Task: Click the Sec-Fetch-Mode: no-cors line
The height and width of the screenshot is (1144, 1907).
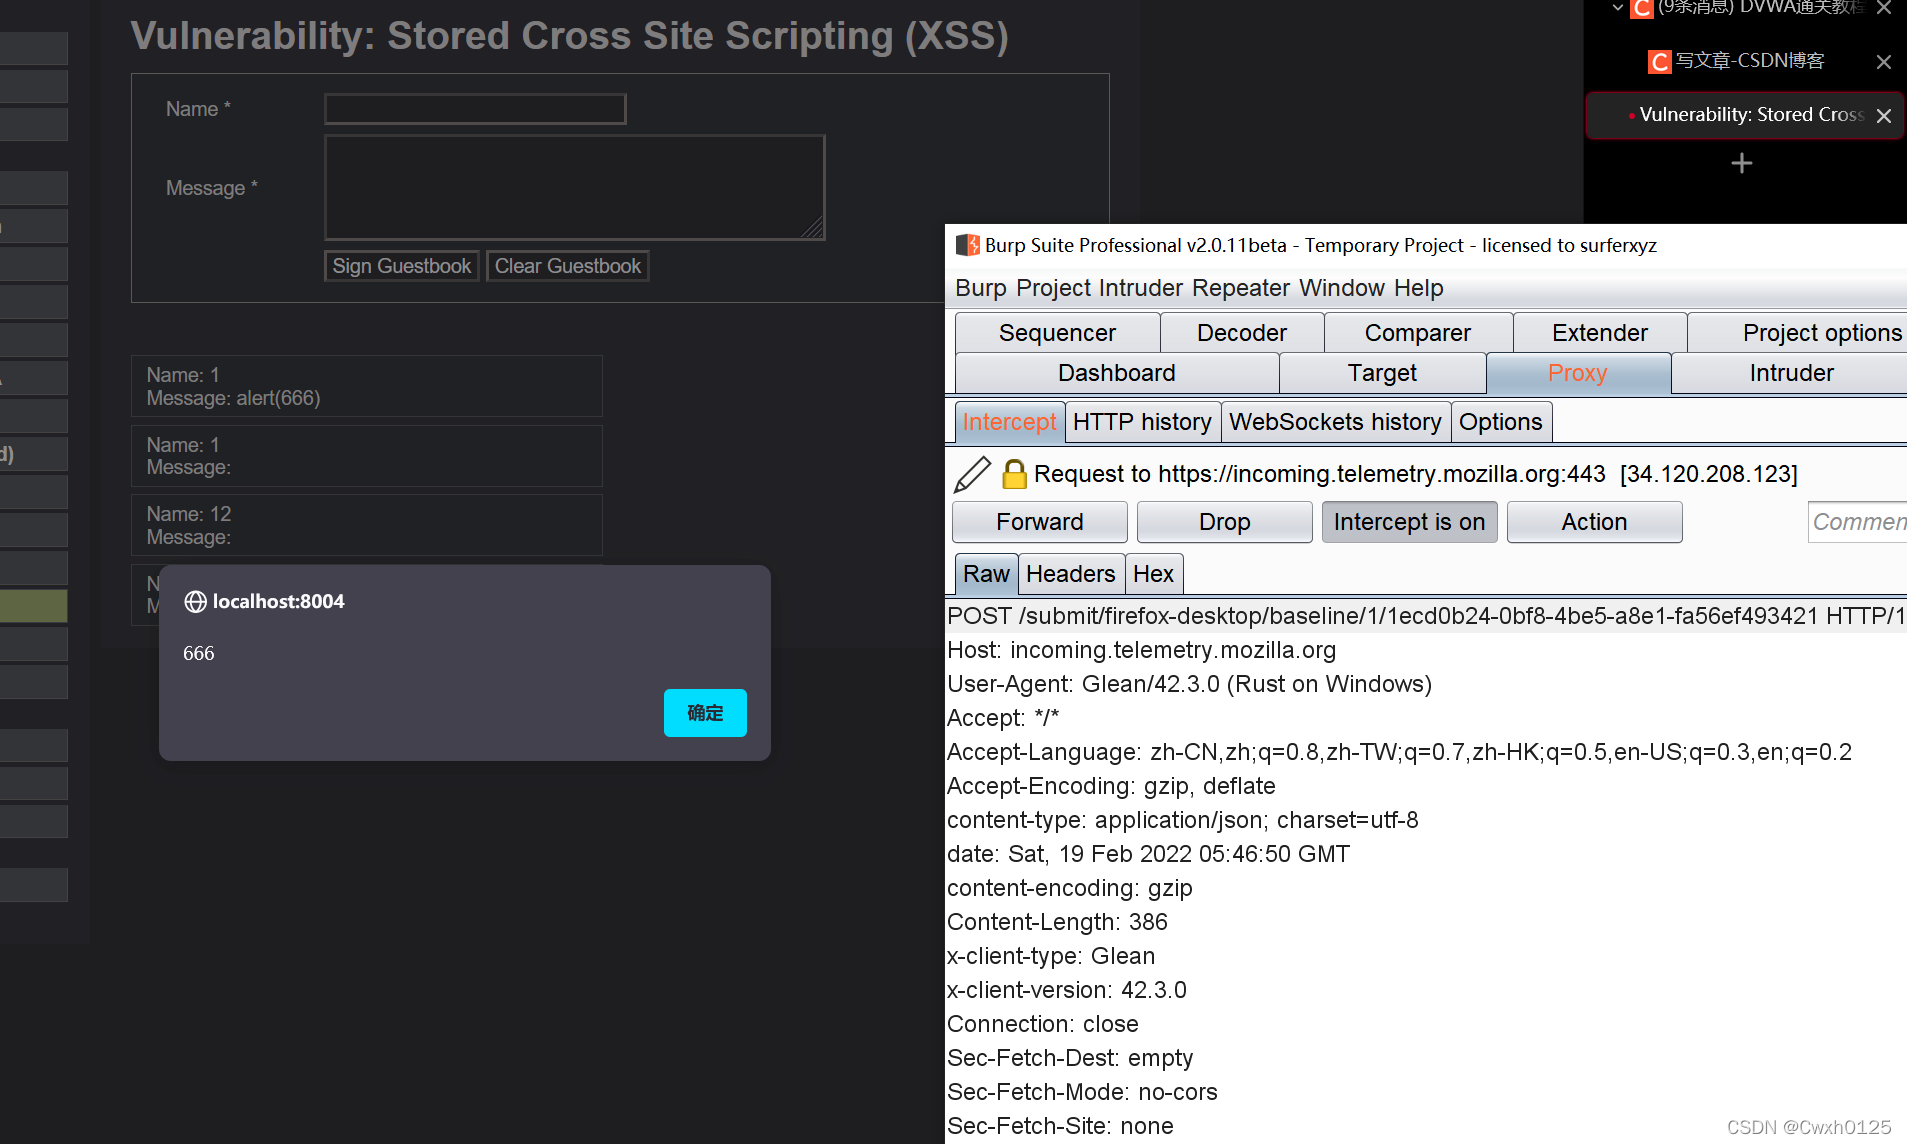Action: (1082, 1092)
